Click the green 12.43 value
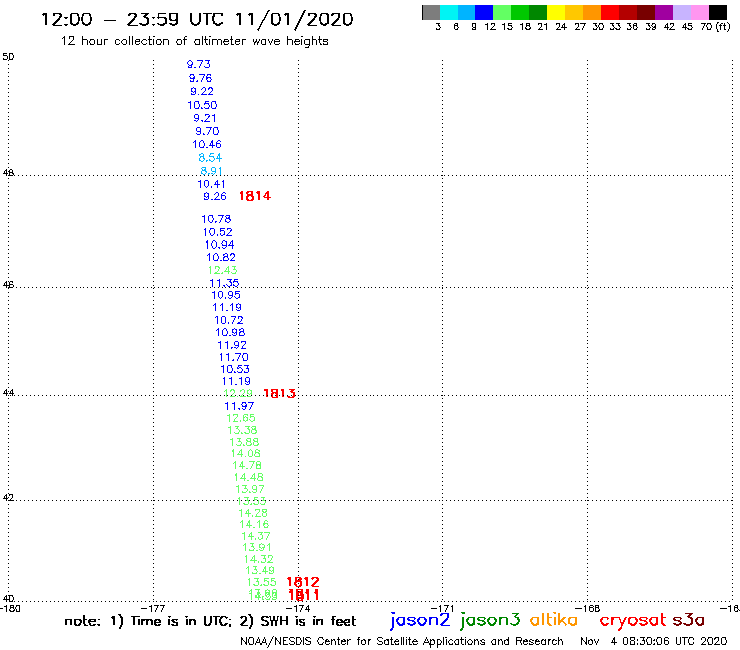Screen dimensions: 740x650 tap(223, 270)
